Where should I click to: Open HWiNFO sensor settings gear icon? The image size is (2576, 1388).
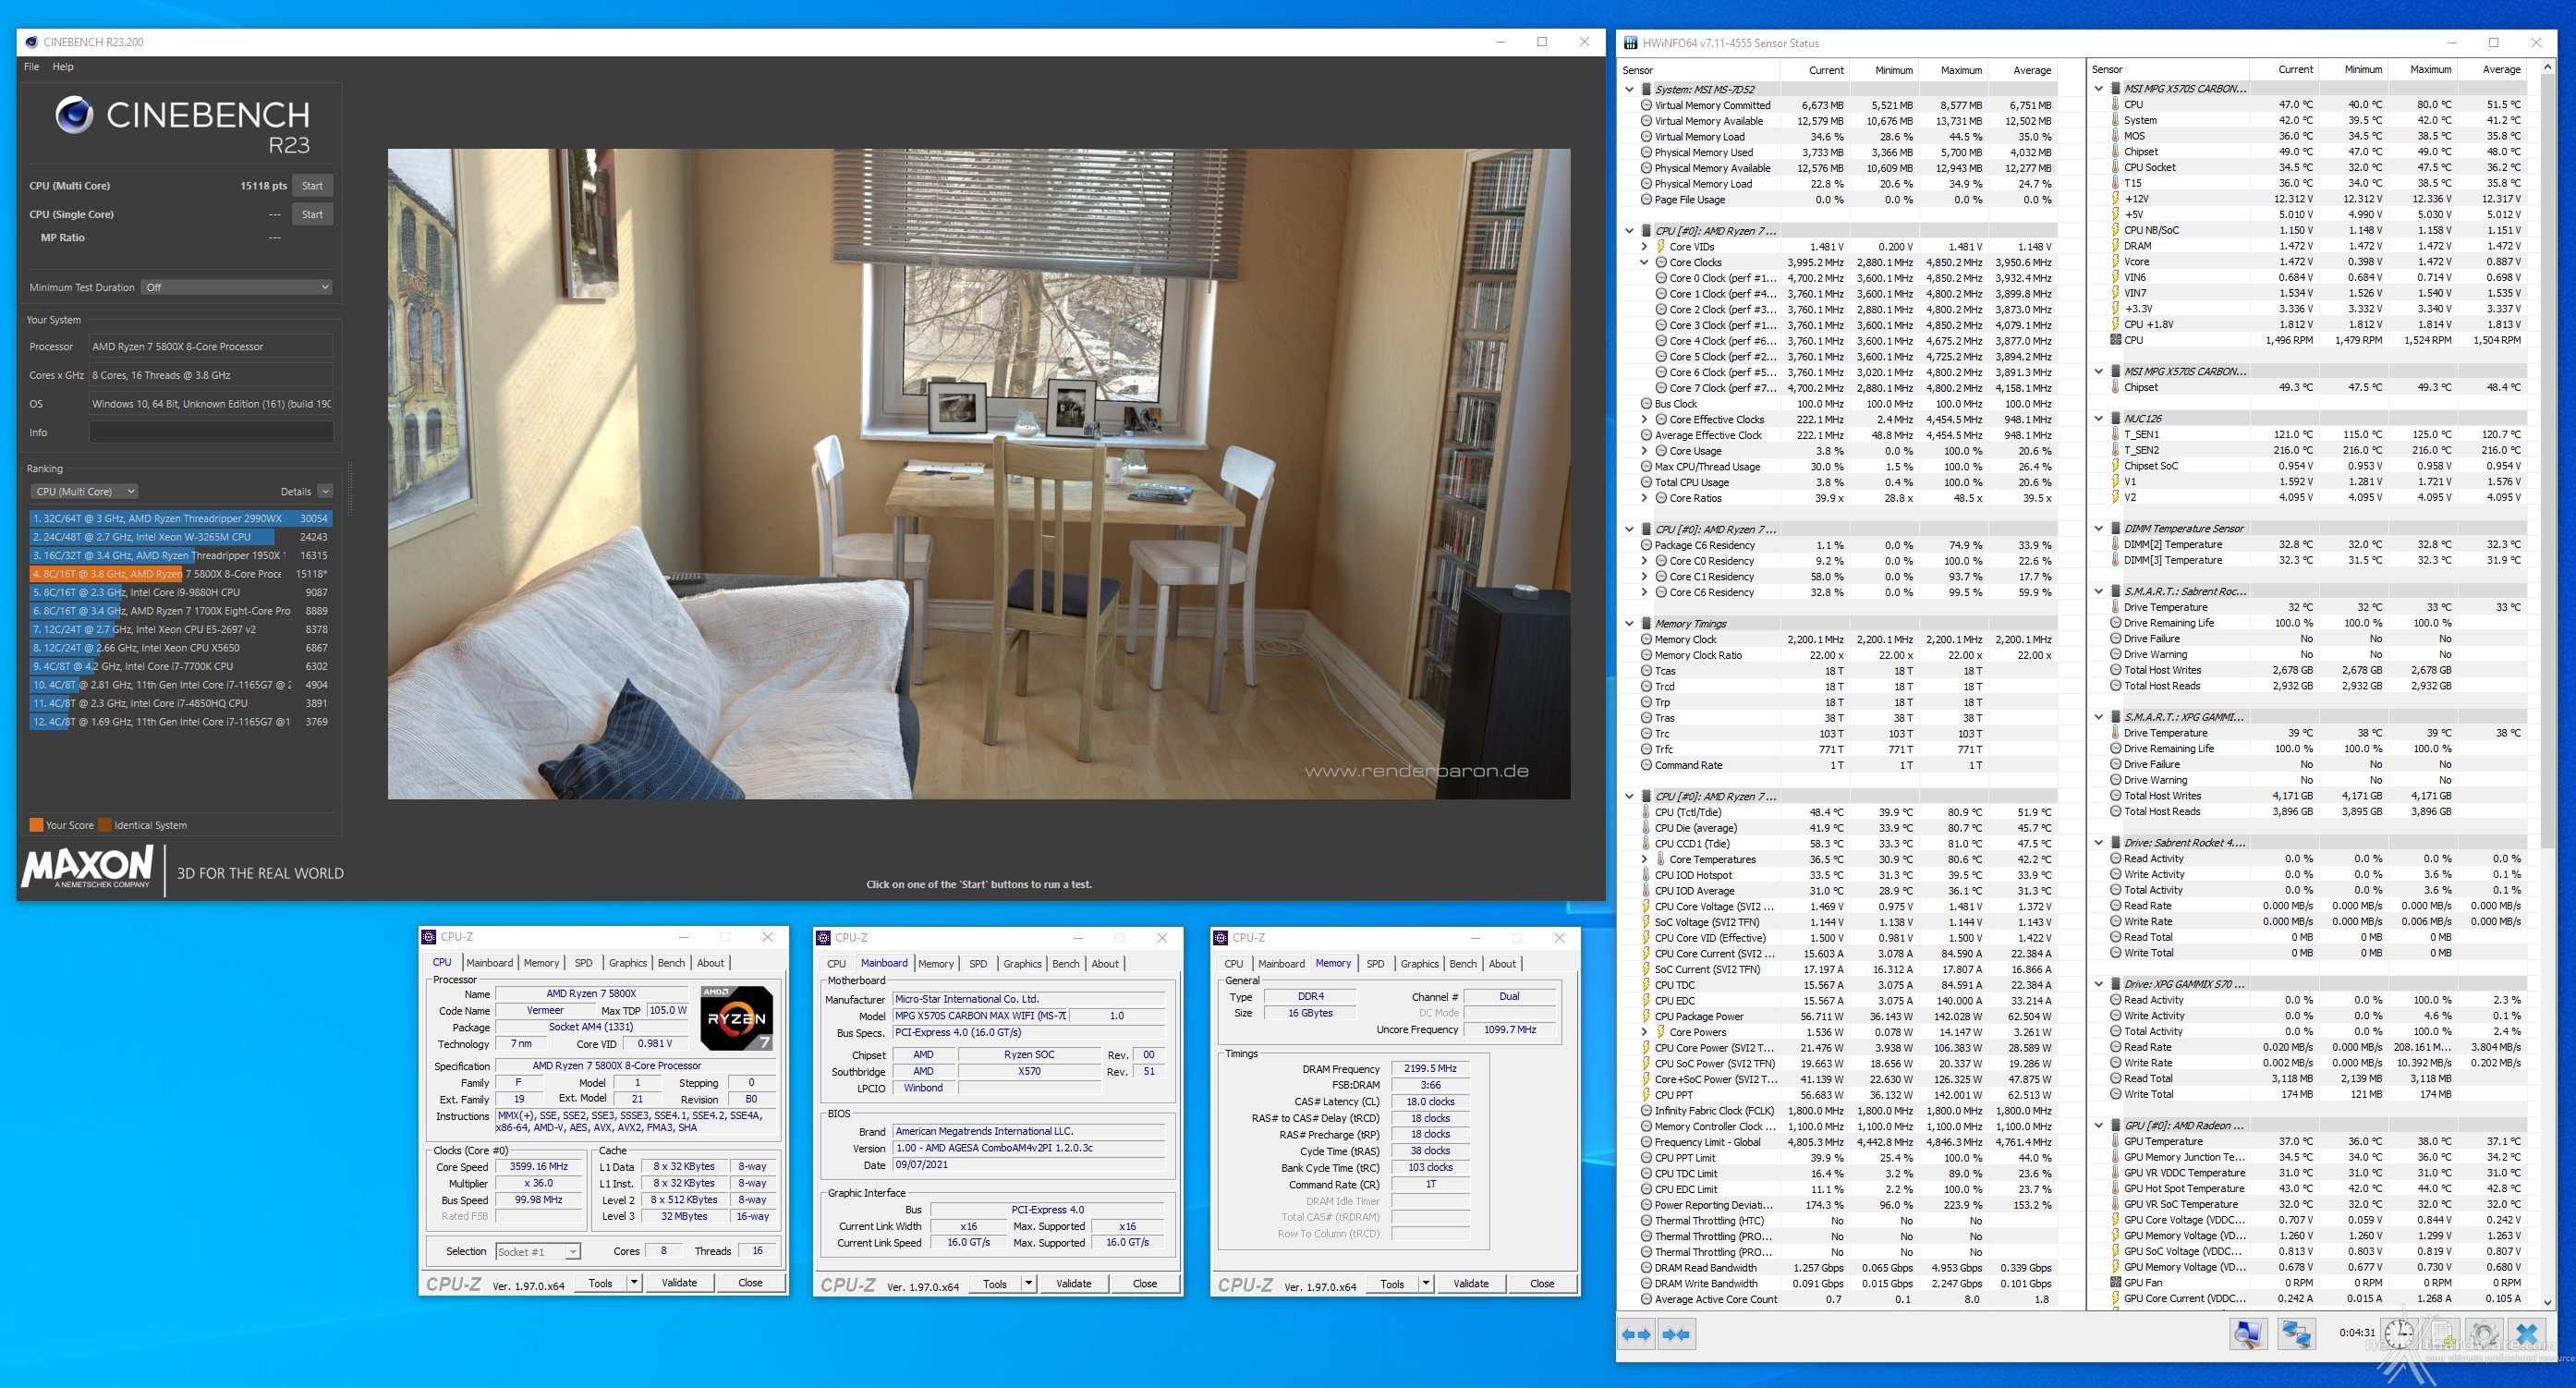pos(2484,1334)
